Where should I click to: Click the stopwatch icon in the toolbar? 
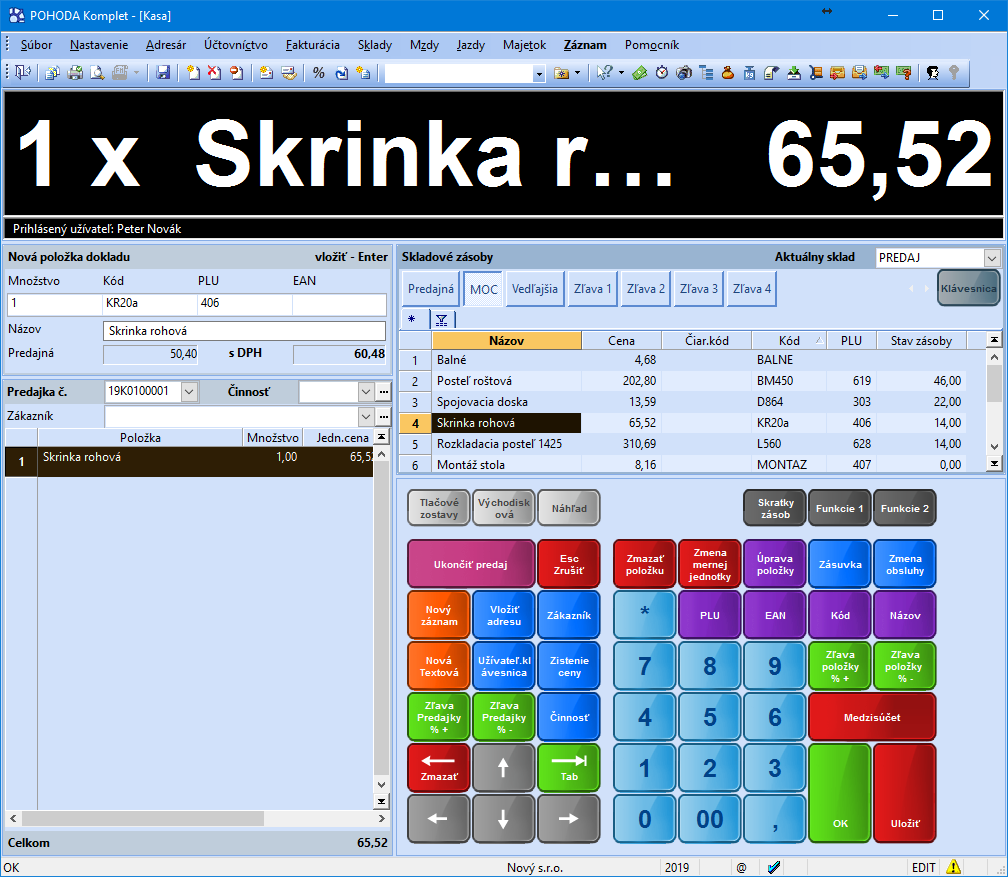click(662, 73)
